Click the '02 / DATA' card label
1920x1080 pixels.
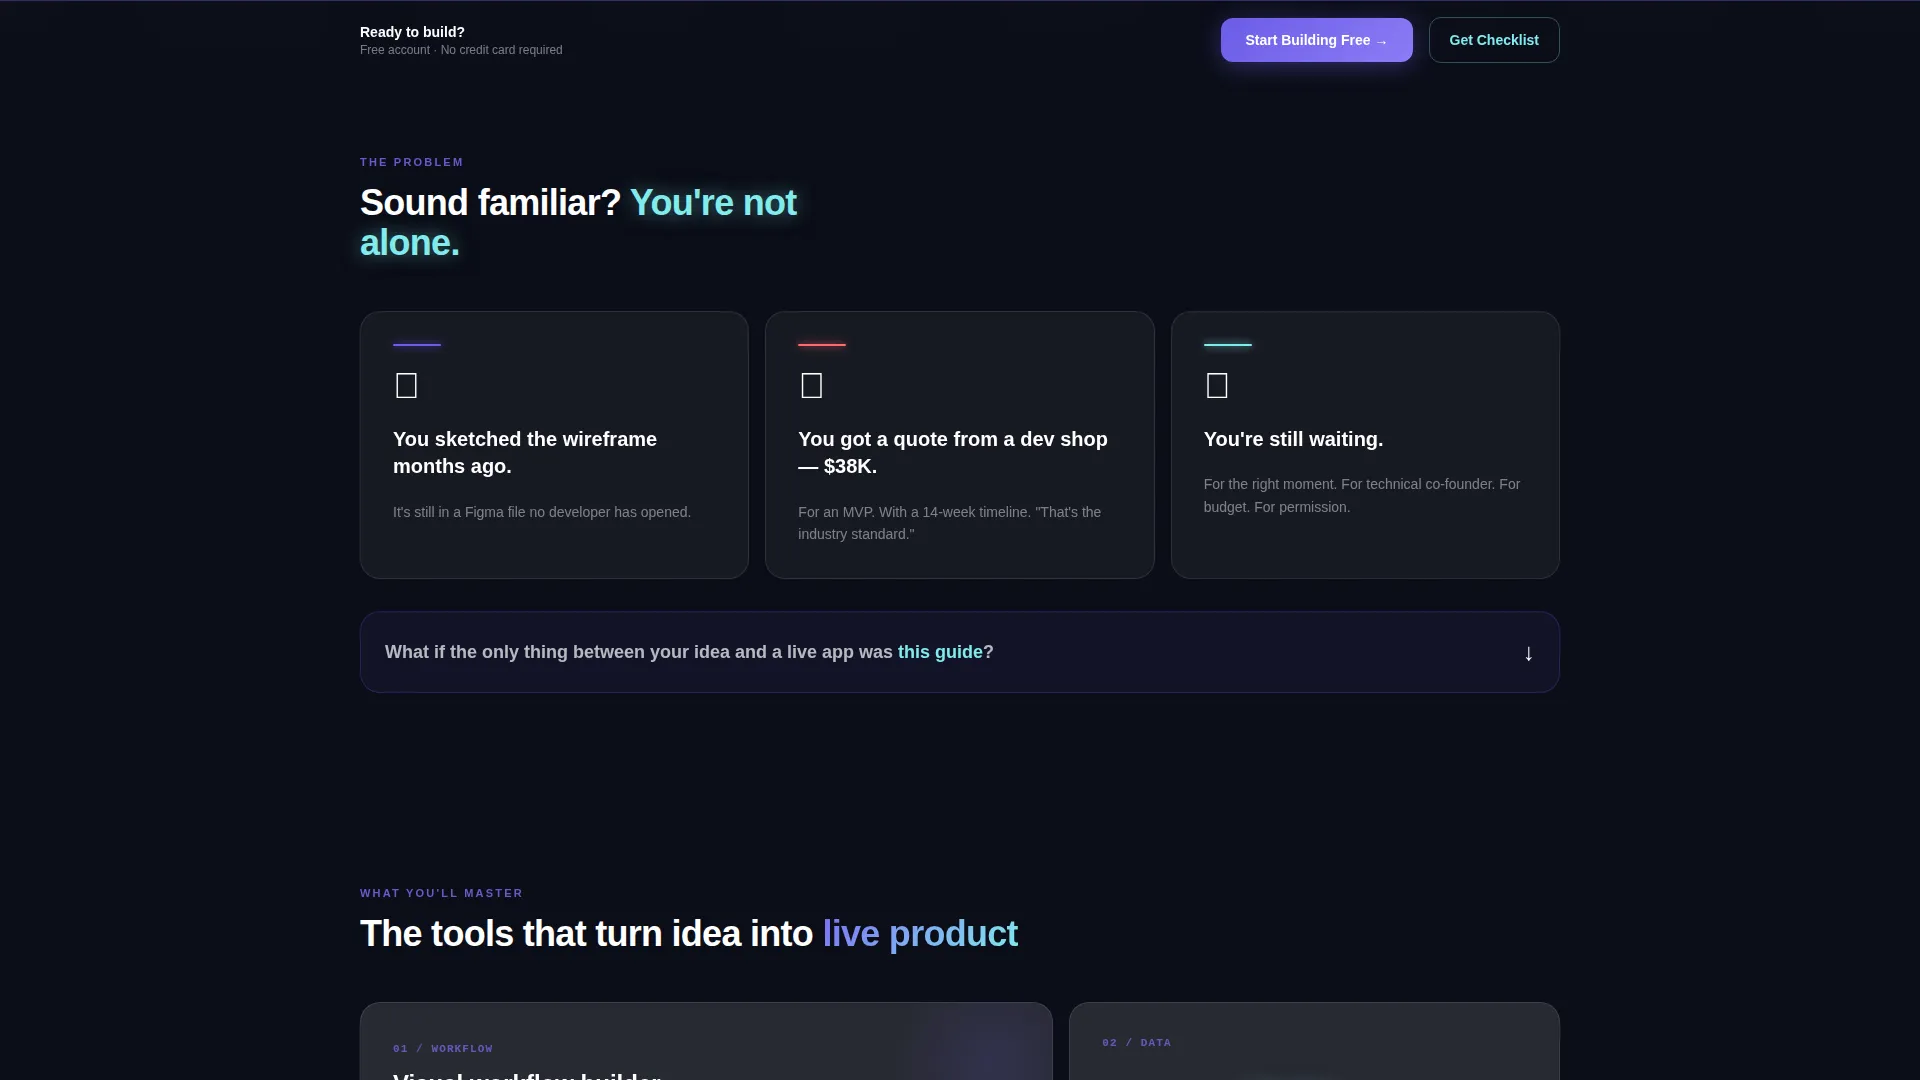coord(1137,1043)
